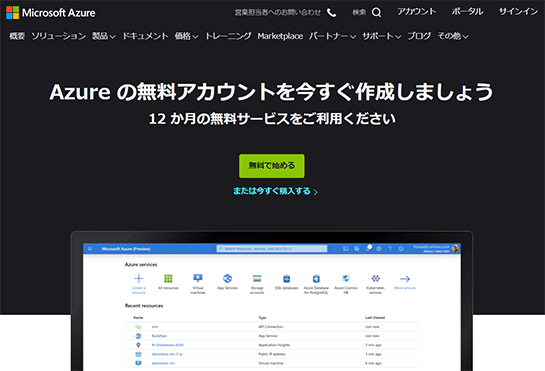
Task: Click the portal search resources field
Action: point(272,249)
